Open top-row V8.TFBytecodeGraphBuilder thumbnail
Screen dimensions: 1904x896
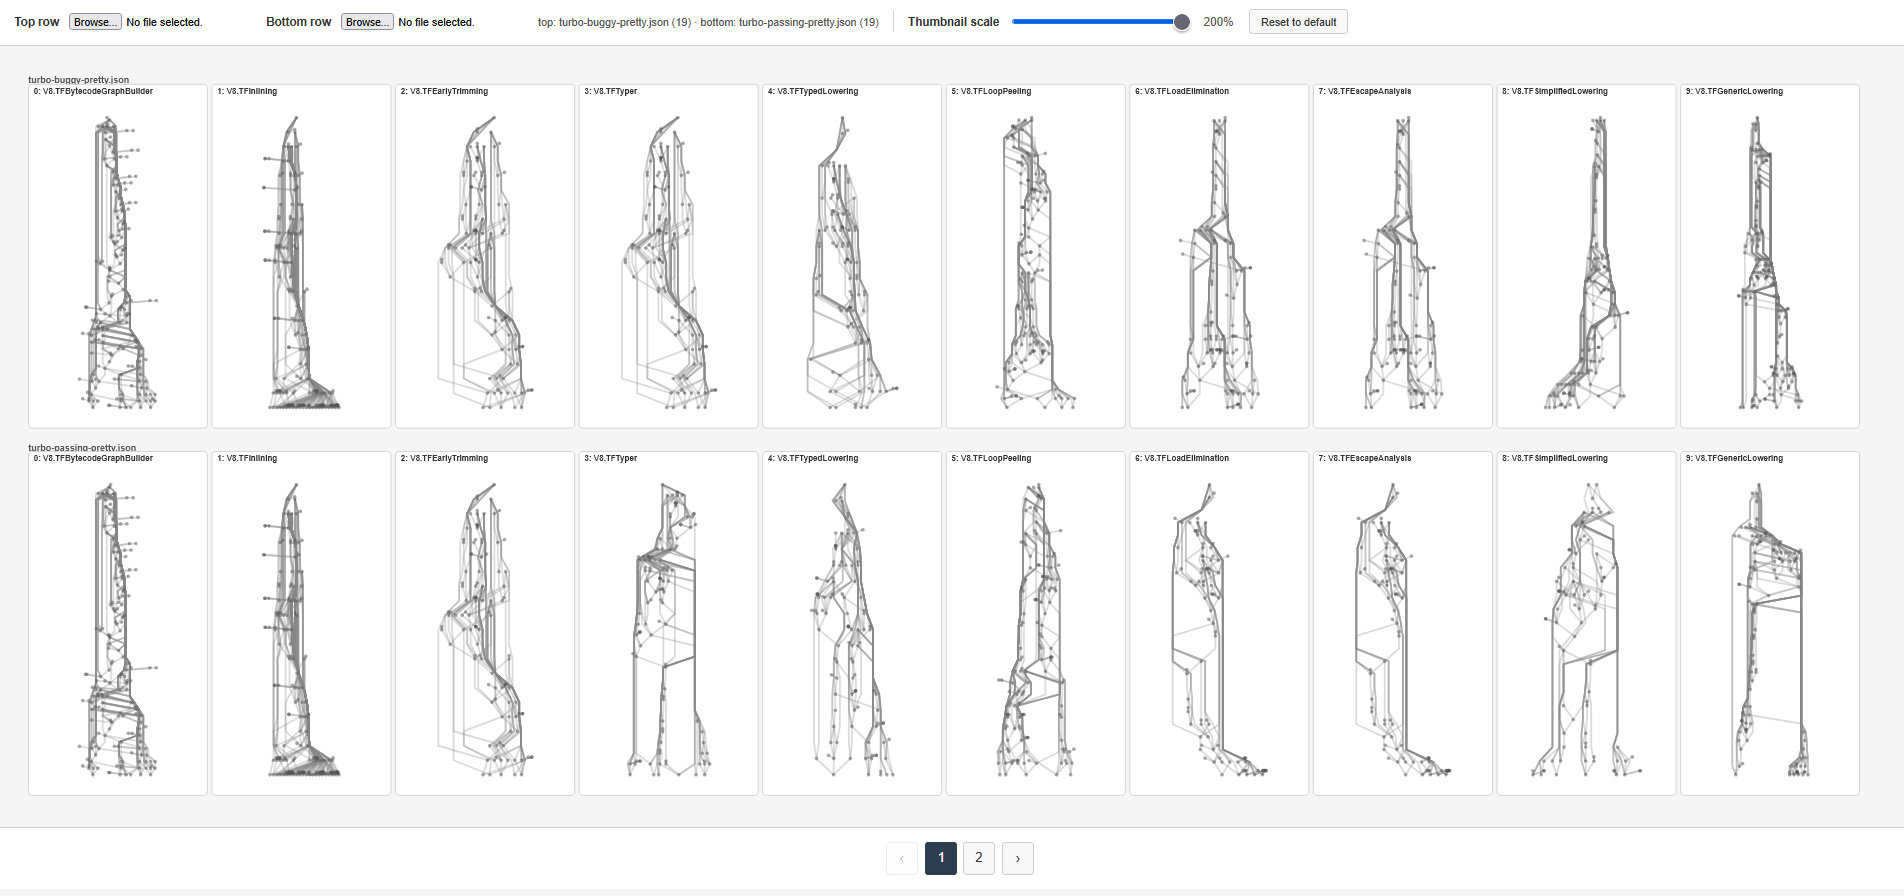tap(118, 256)
